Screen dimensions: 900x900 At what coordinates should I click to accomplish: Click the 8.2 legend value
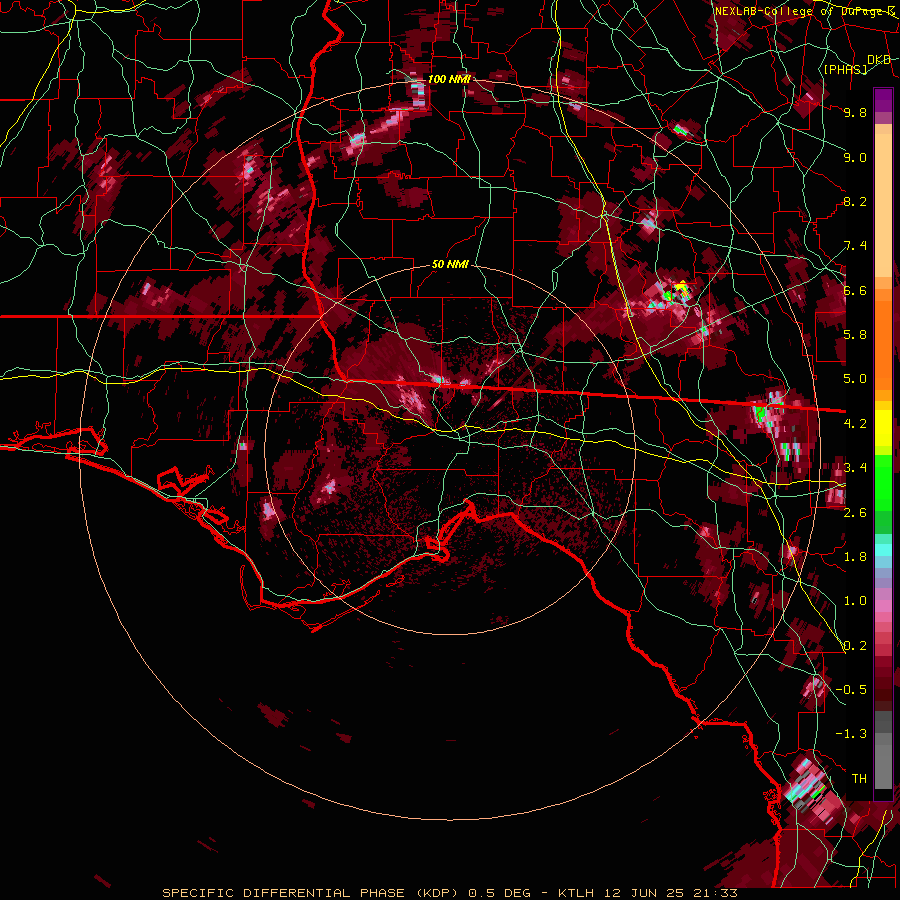[855, 201]
